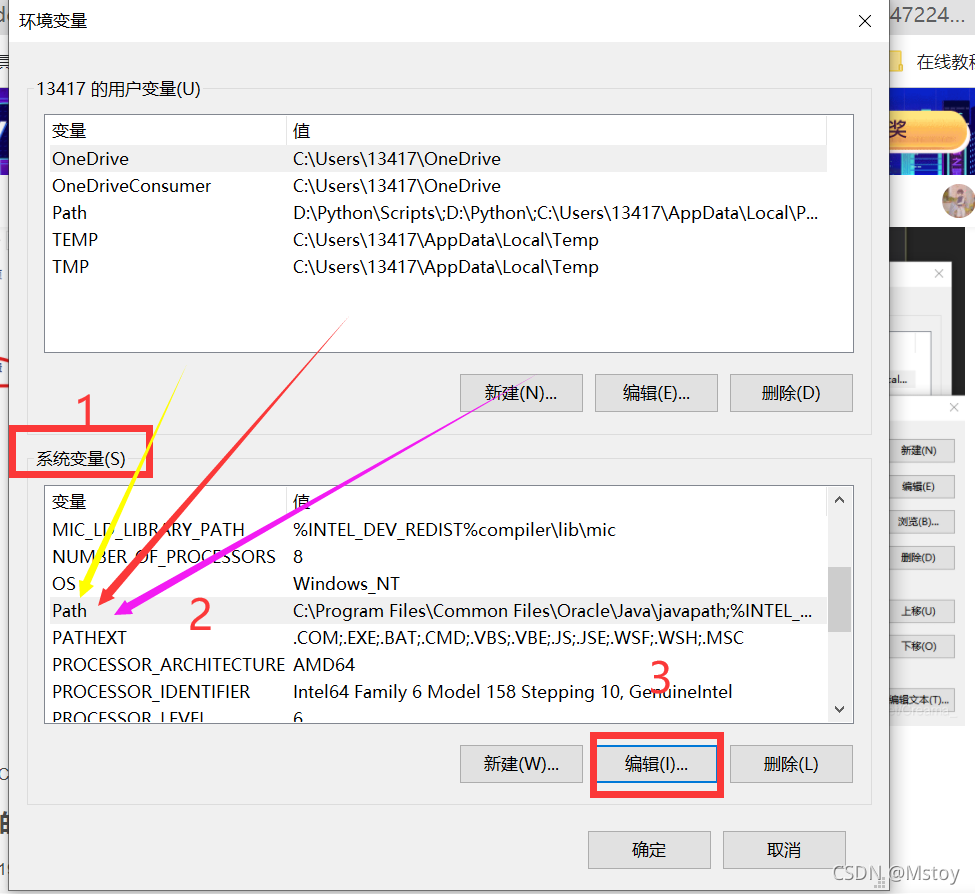Dismiss dialog with the 取消 button
The width and height of the screenshot is (975, 894).
tap(783, 849)
